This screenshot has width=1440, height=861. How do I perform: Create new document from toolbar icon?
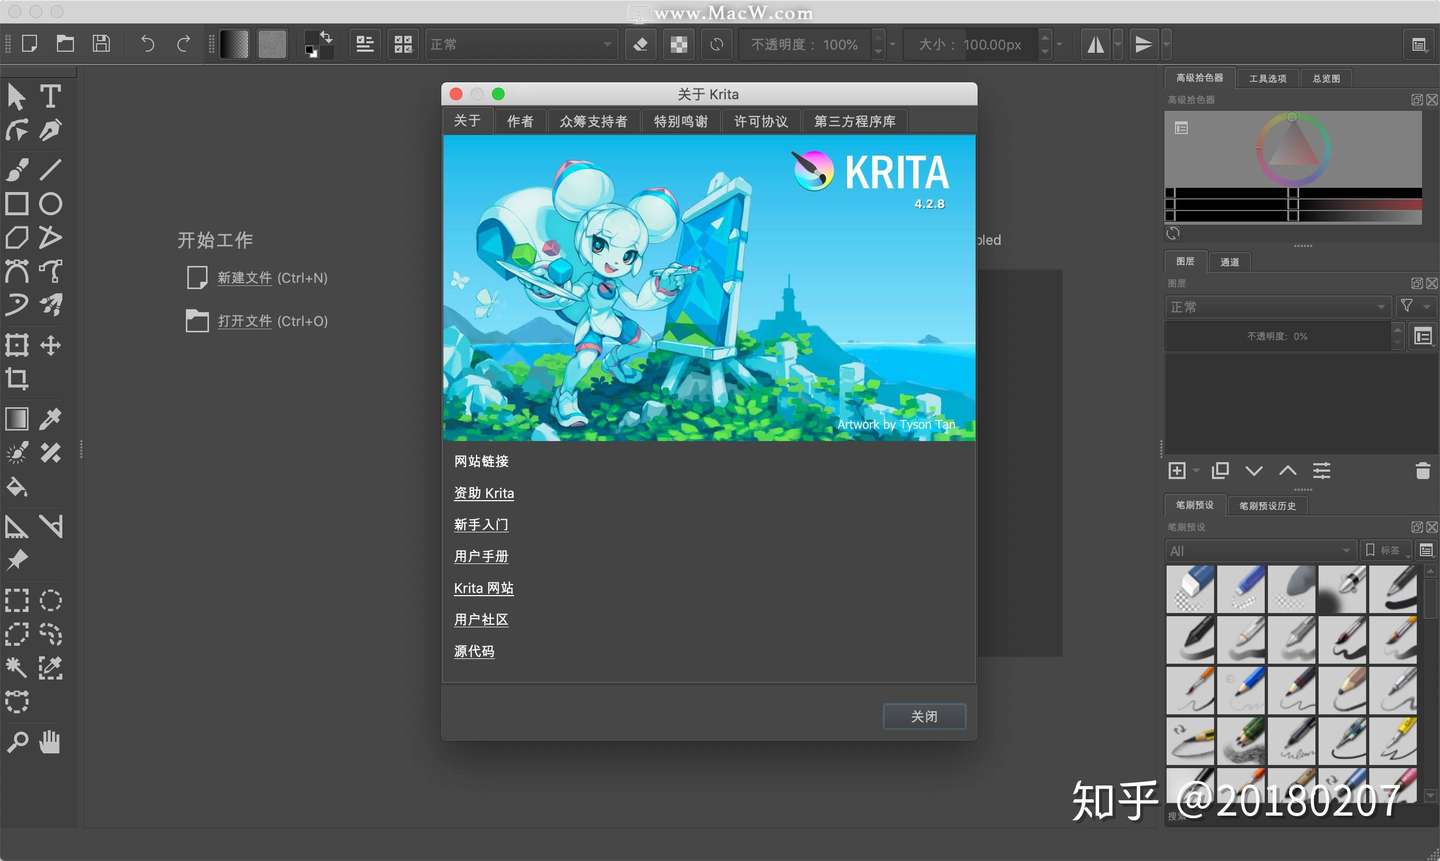click(x=30, y=44)
